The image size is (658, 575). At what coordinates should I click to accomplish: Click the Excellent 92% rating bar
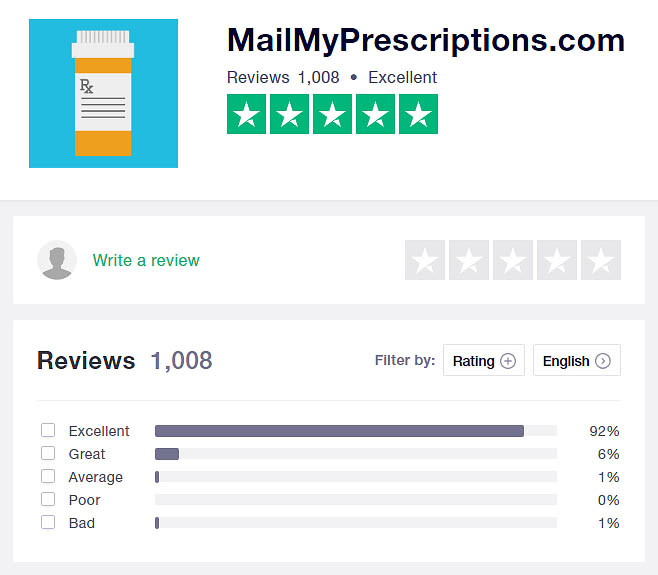(356, 431)
